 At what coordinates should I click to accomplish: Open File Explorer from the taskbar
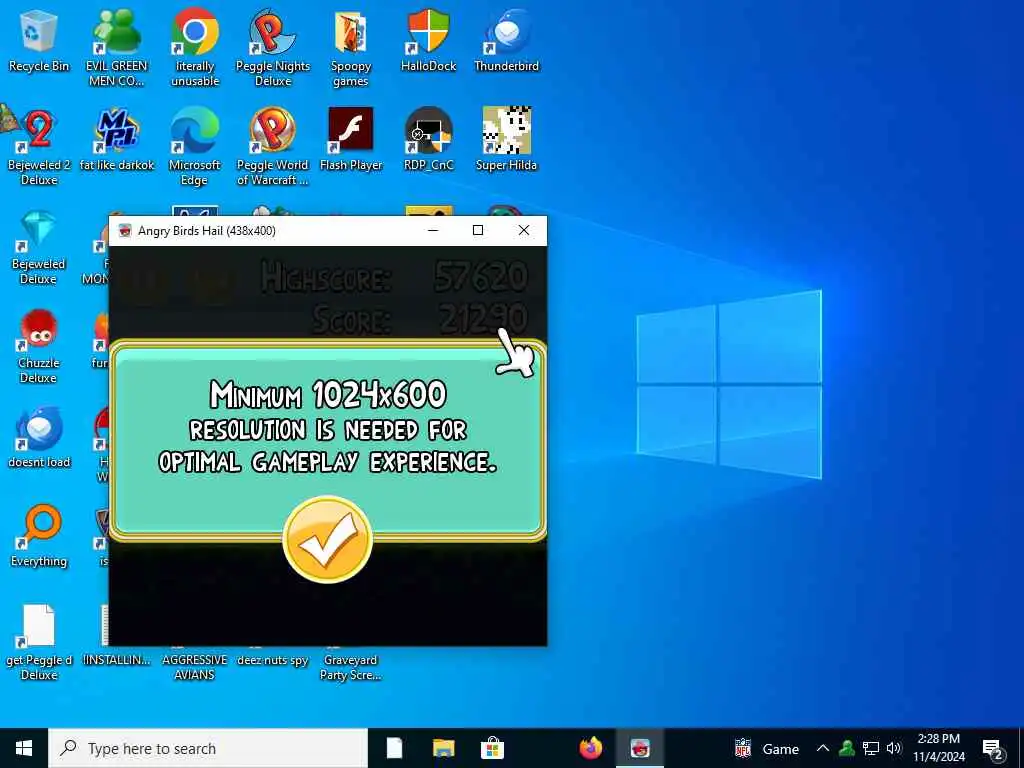click(443, 748)
